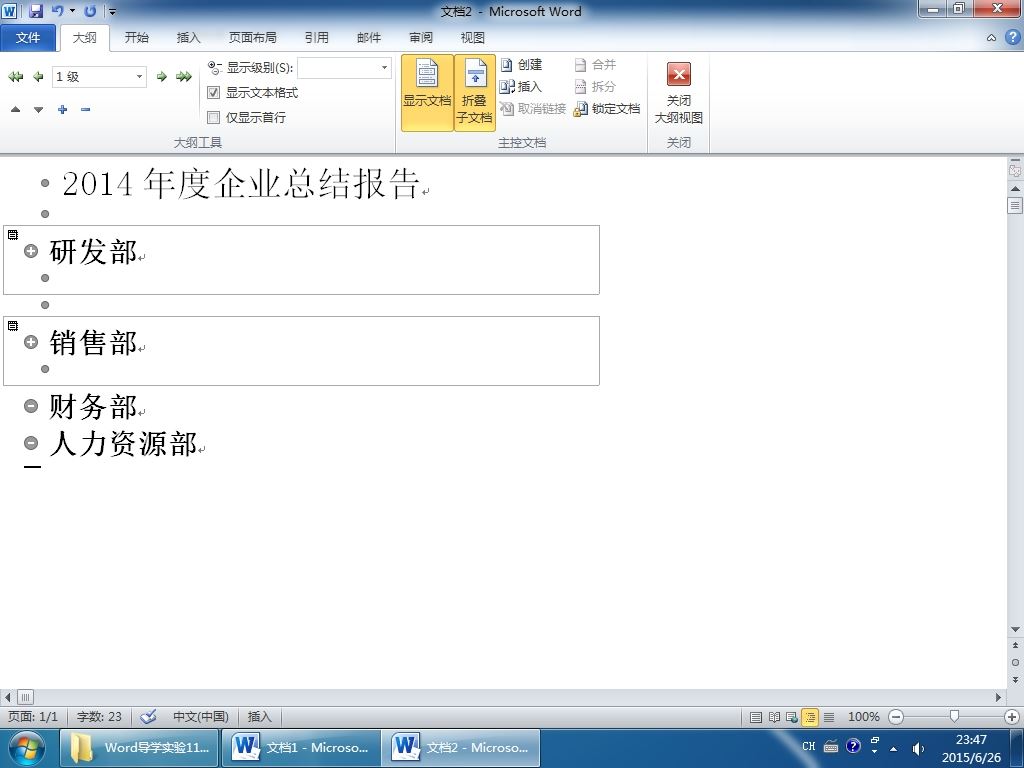The height and width of the screenshot is (768, 1024).
Task: Click subdocument icon above 销售部
Action: [12, 325]
